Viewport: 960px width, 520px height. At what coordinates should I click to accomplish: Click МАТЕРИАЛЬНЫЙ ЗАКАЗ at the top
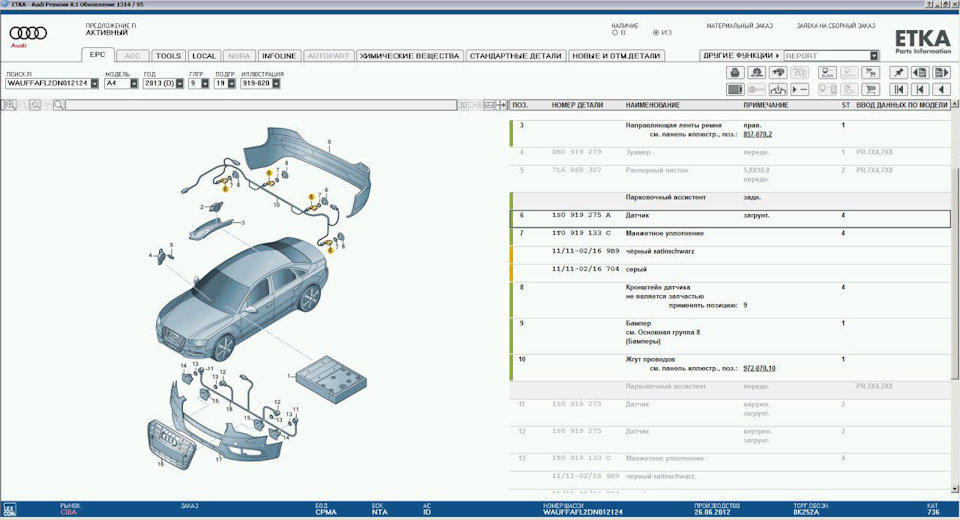[x=740, y=26]
